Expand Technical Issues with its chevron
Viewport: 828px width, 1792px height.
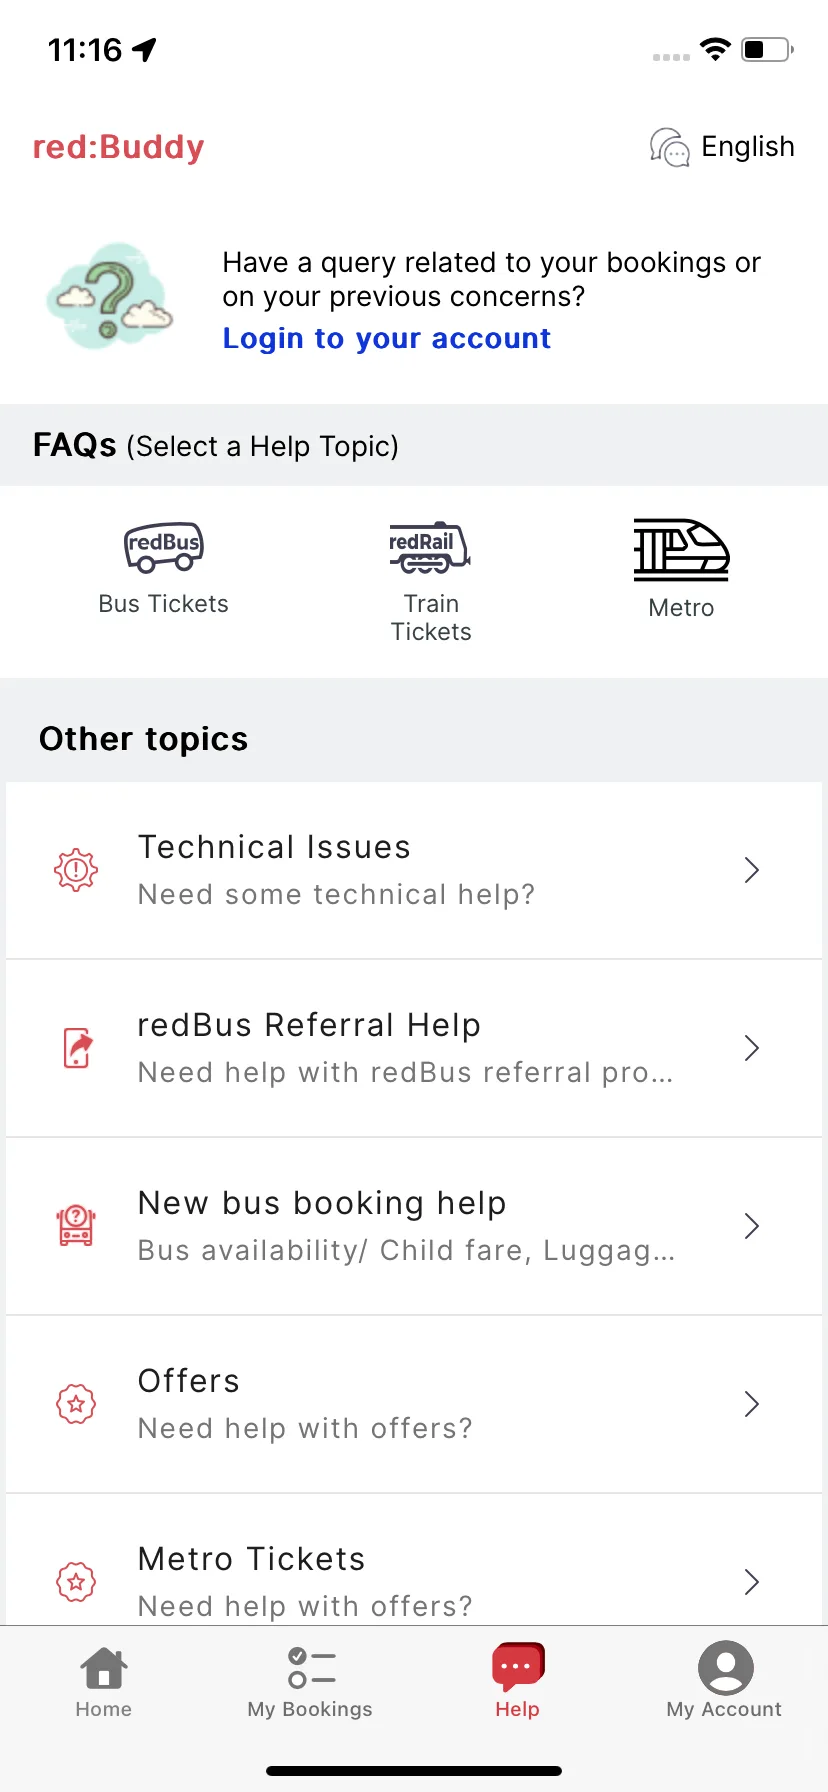[752, 870]
